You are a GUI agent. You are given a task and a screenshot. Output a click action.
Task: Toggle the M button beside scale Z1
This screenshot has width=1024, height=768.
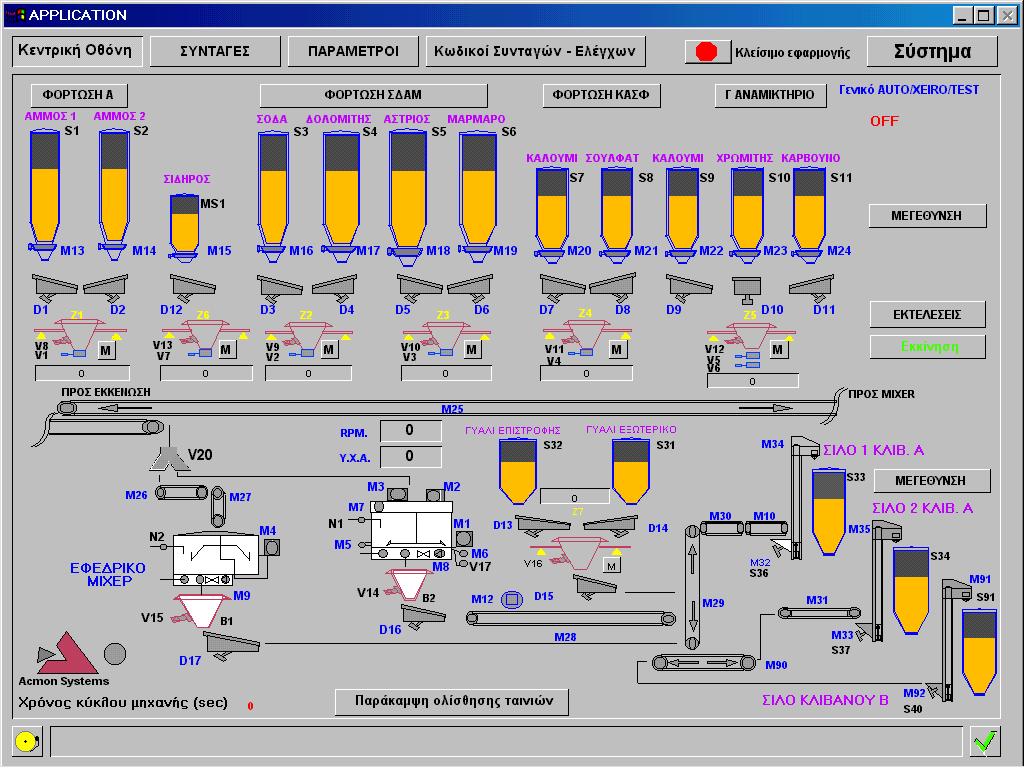[106, 350]
